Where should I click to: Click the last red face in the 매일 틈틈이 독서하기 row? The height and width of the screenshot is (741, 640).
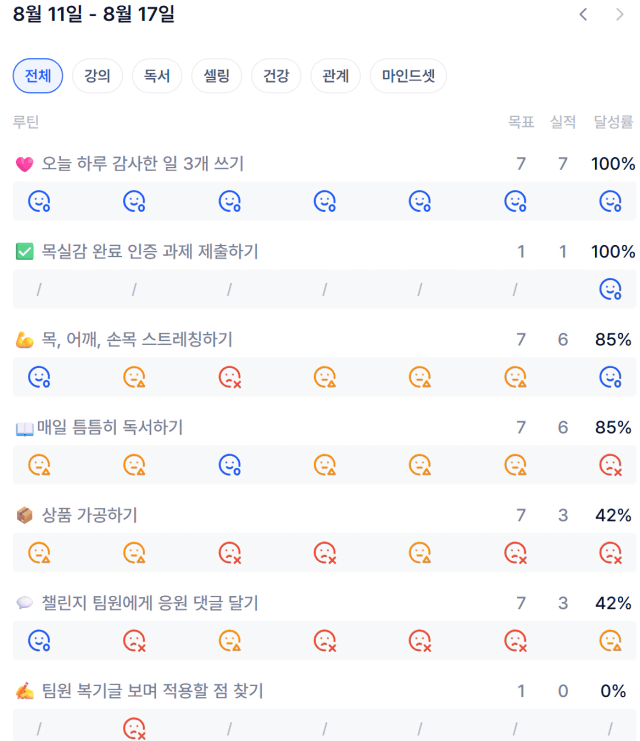pos(611,465)
